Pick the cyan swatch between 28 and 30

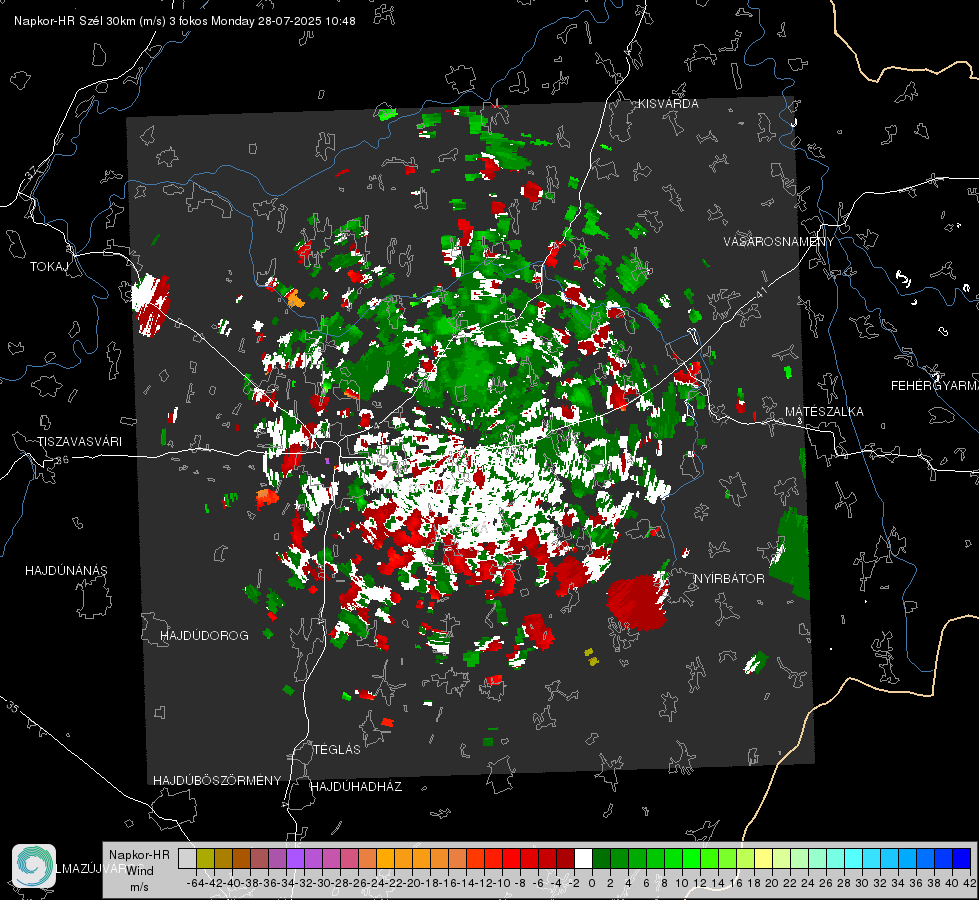[854, 858]
